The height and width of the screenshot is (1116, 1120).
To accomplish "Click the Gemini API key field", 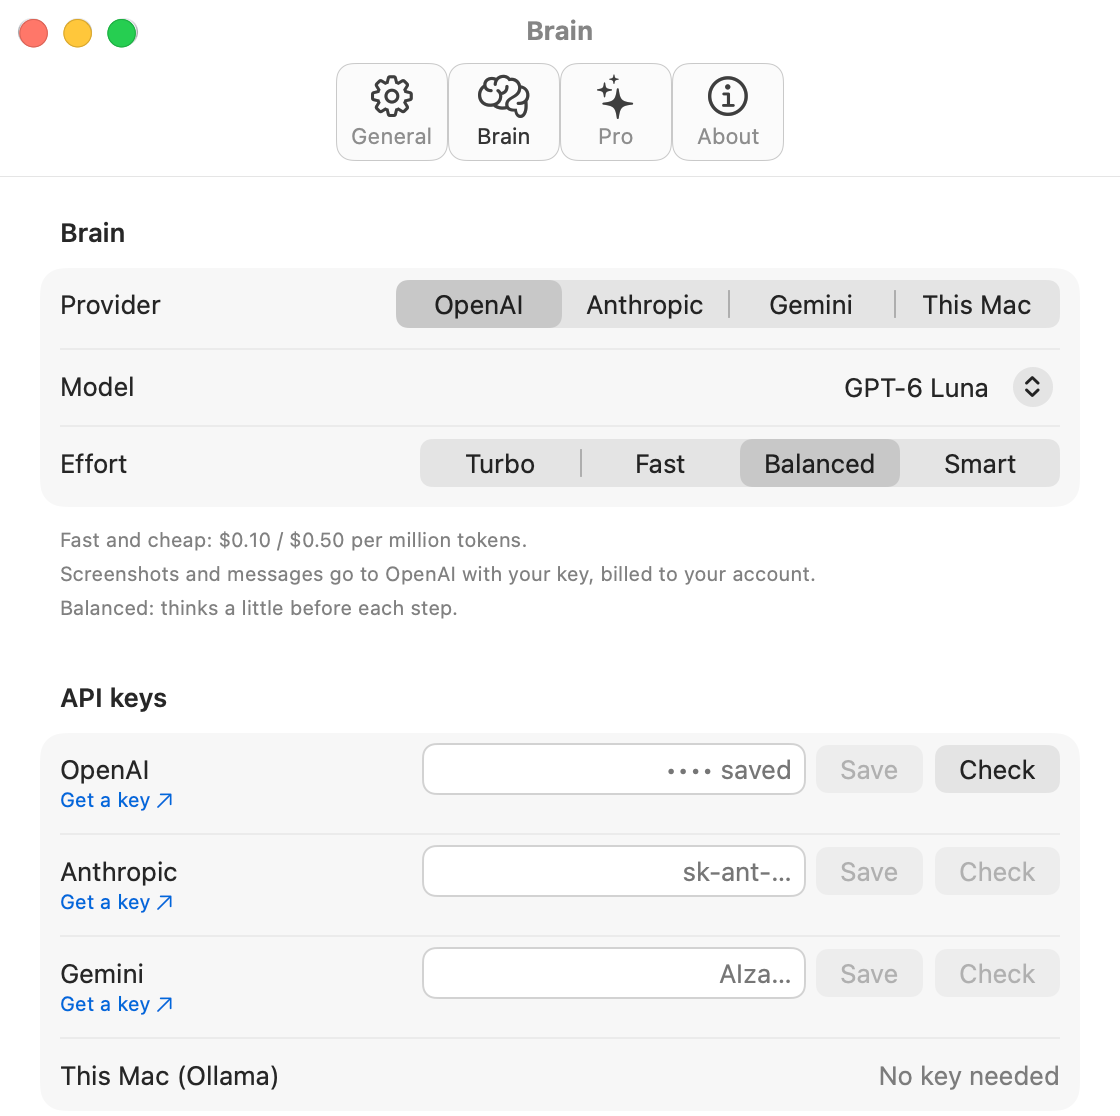I will [614, 974].
